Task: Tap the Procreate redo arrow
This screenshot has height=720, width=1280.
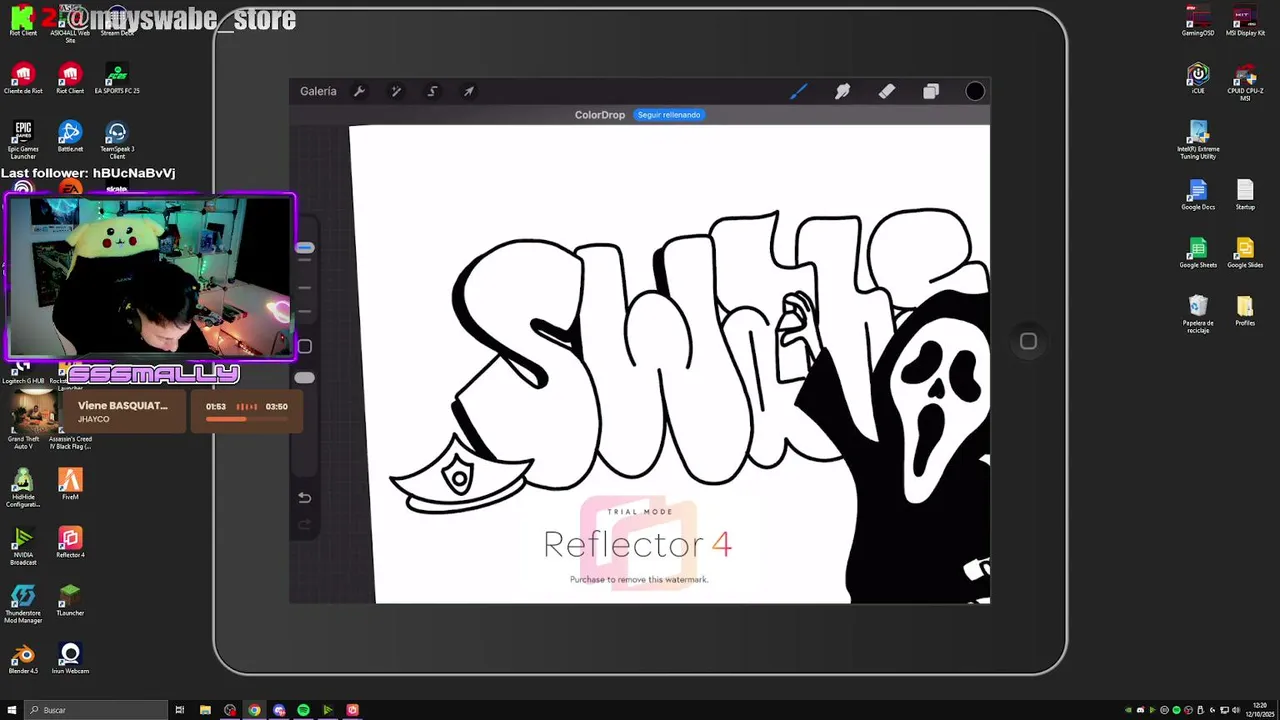Action: tap(305, 524)
